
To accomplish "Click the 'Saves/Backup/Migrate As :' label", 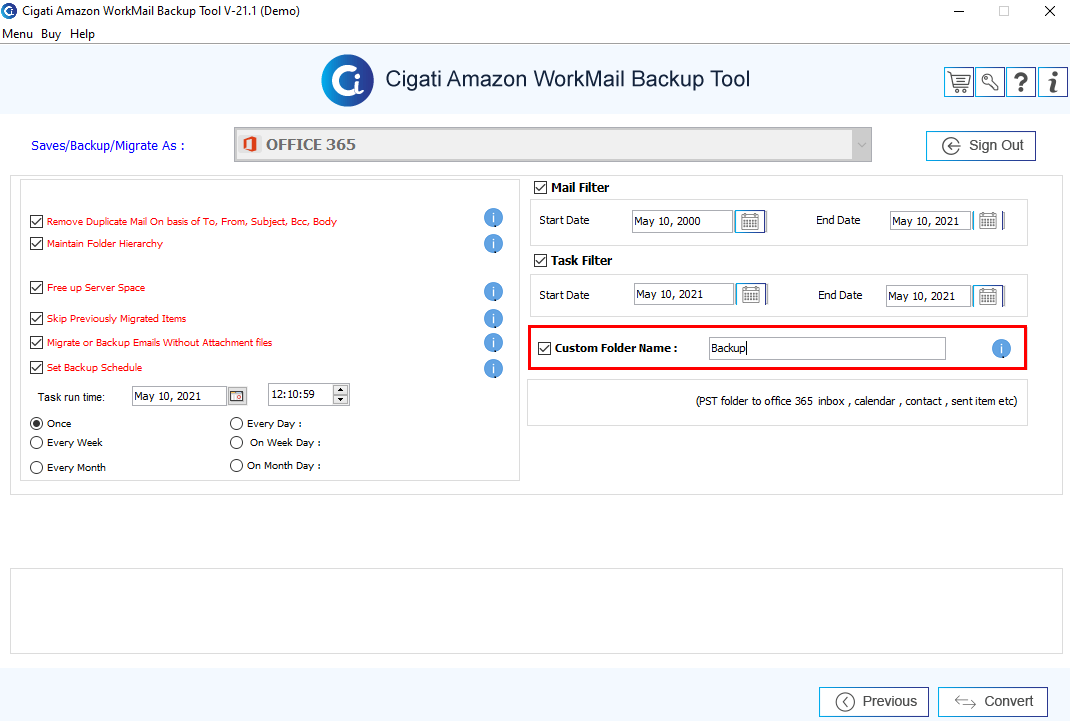I will point(108,146).
